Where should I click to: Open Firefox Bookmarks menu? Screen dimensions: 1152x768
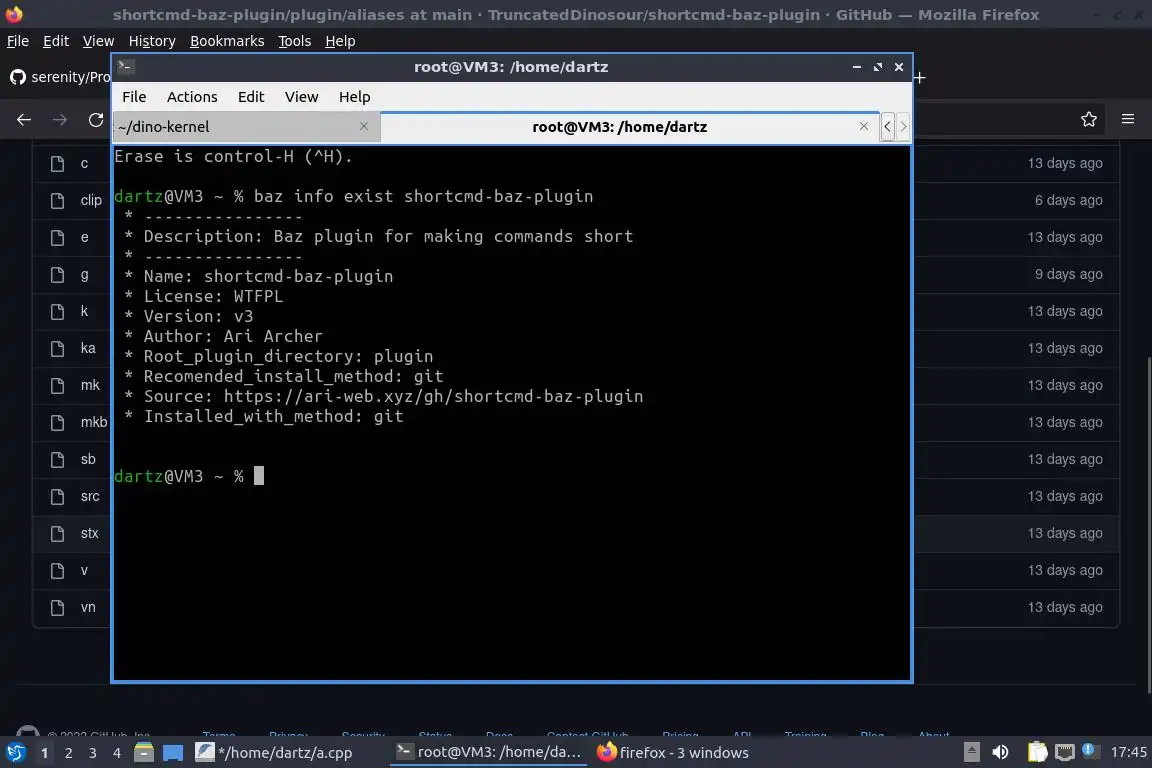227,41
